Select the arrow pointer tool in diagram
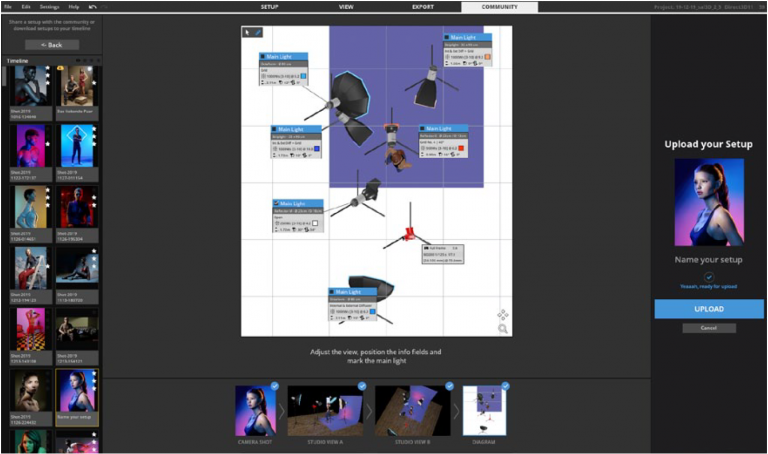The height and width of the screenshot is (454, 768). [247, 32]
